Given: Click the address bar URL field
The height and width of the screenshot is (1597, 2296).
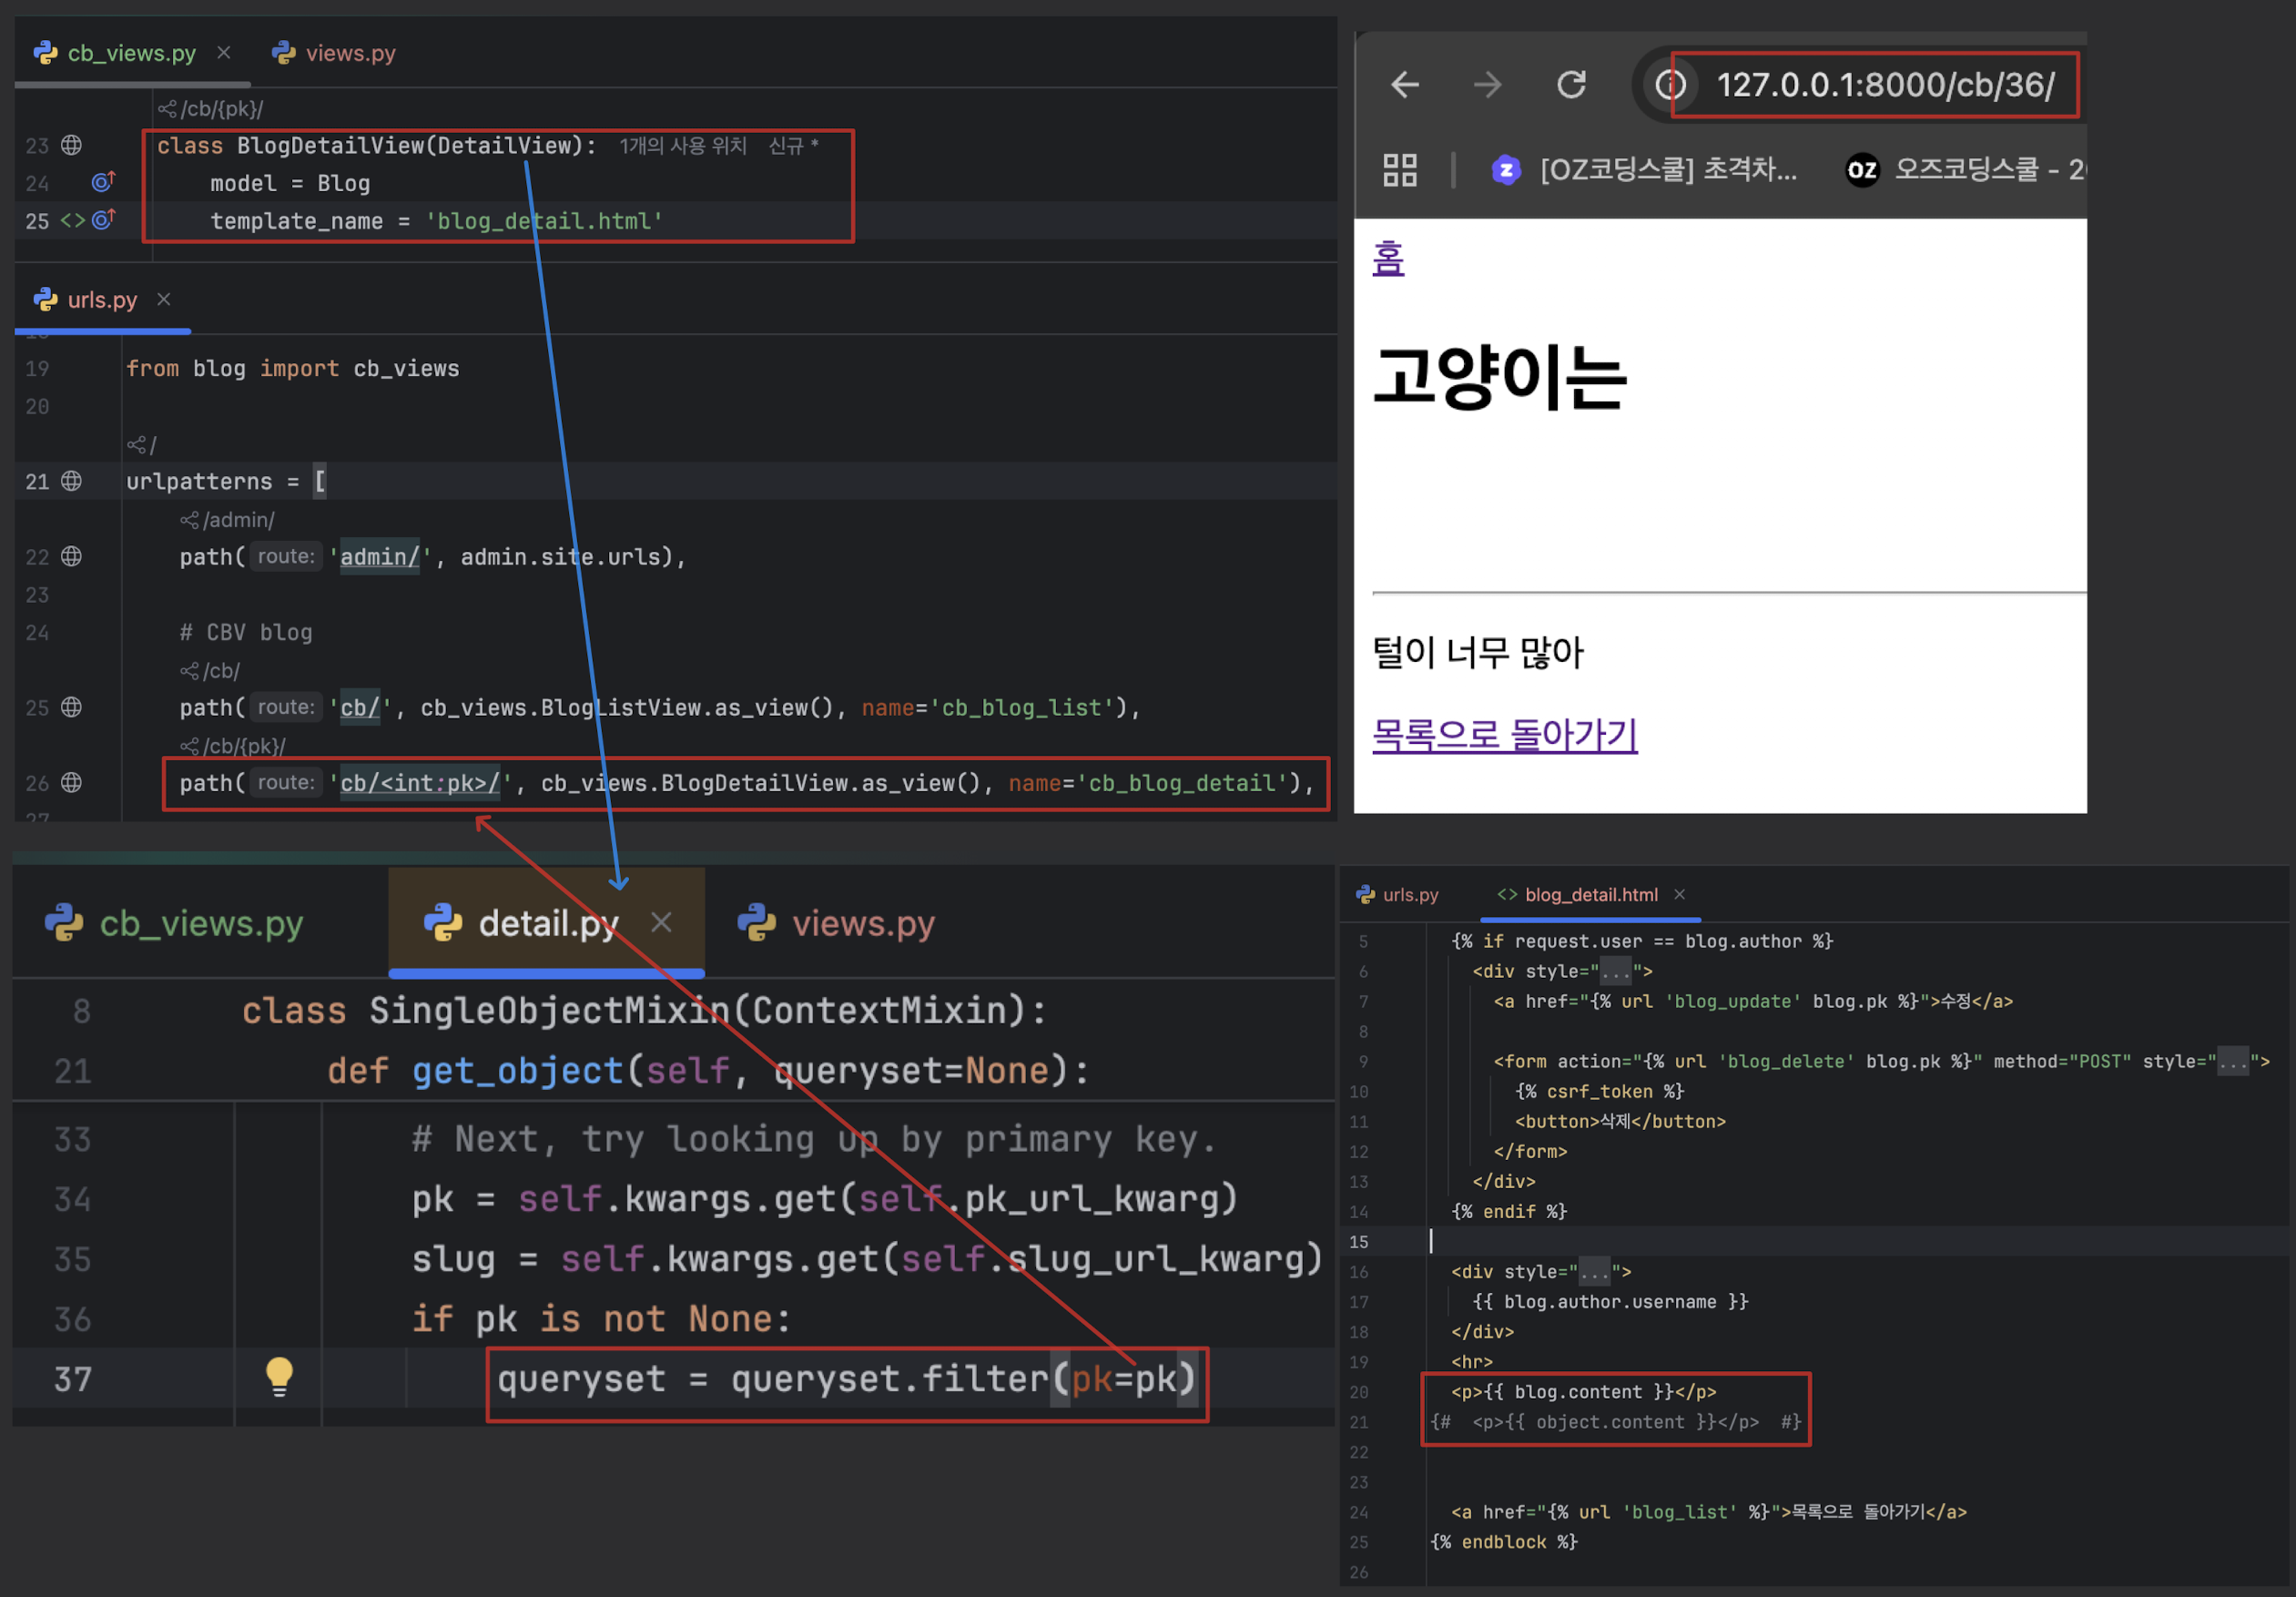Looking at the screenshot, I should (1885, 85).
